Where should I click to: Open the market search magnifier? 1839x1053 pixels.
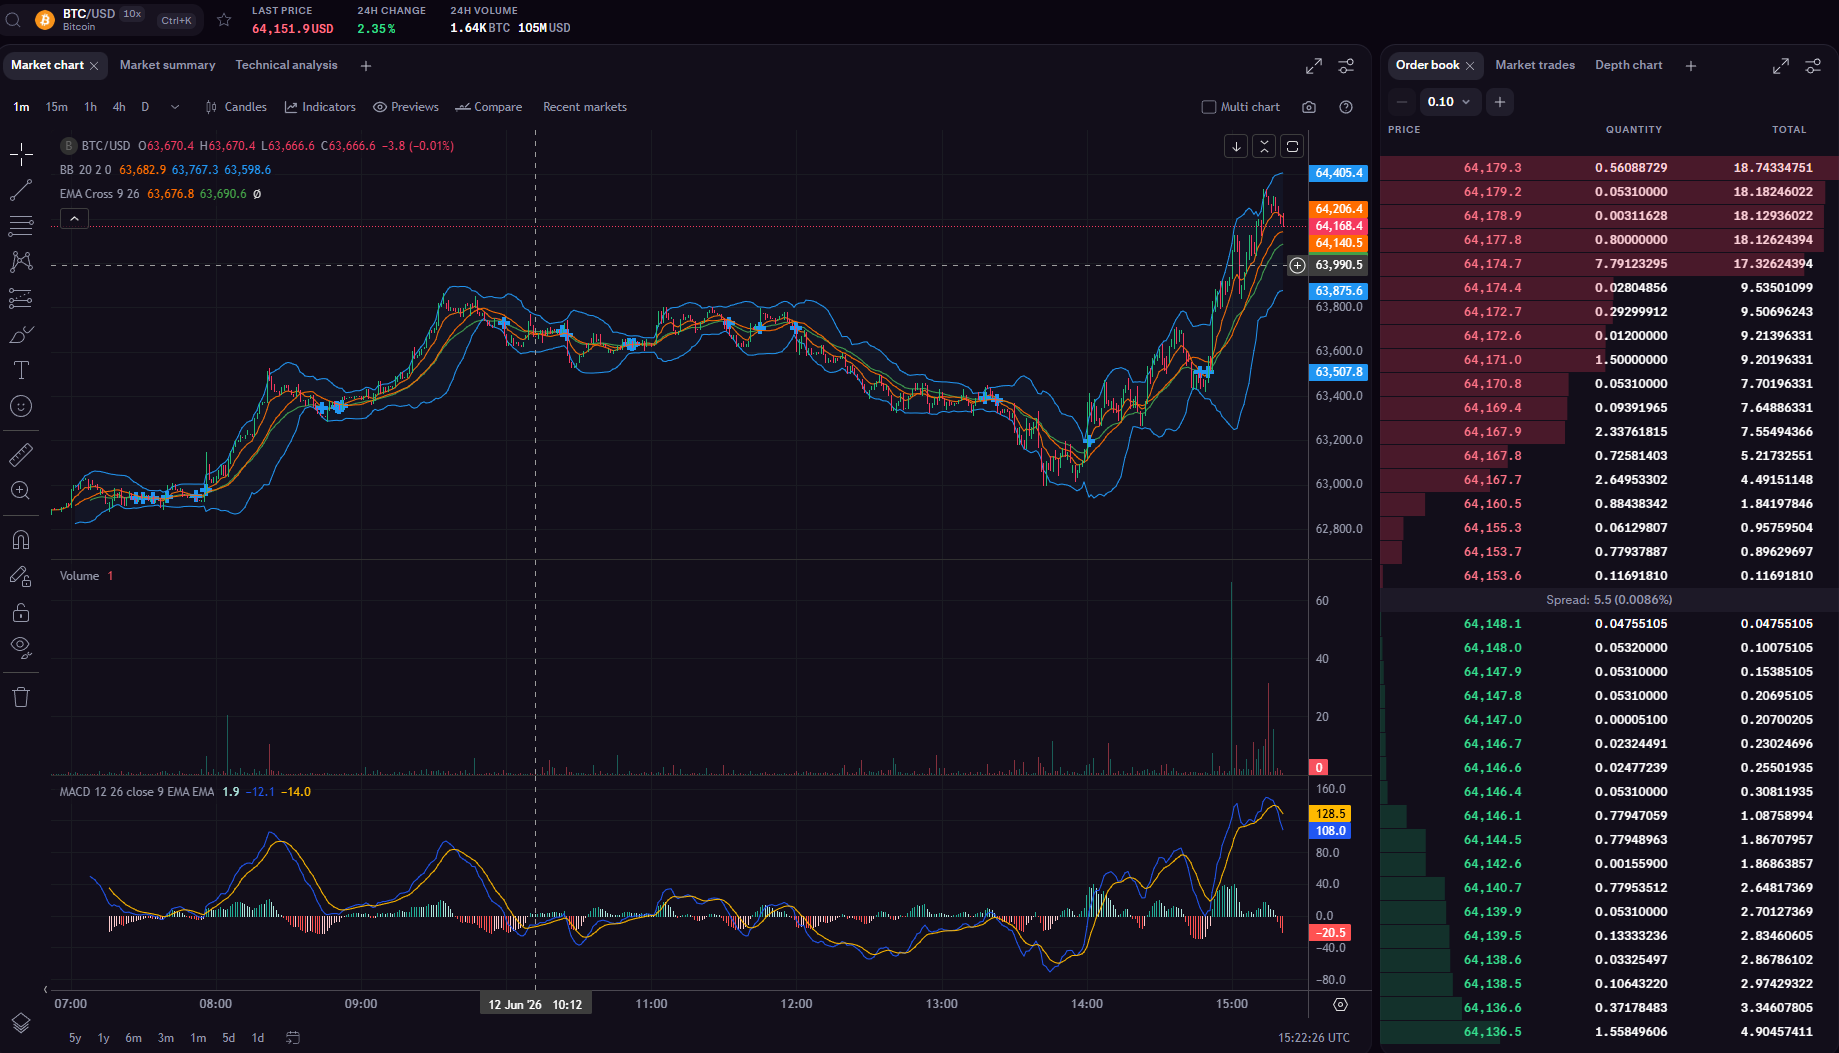point(14,20)
